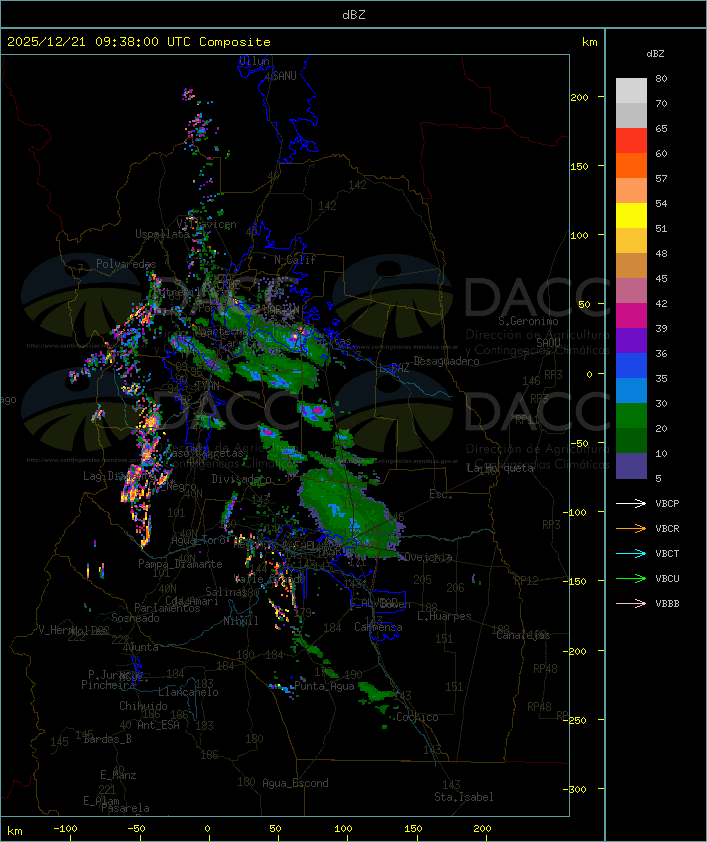The image size is (707, 842).
Task: Click the 200 km mark on right axis
Action: point(579,97)
